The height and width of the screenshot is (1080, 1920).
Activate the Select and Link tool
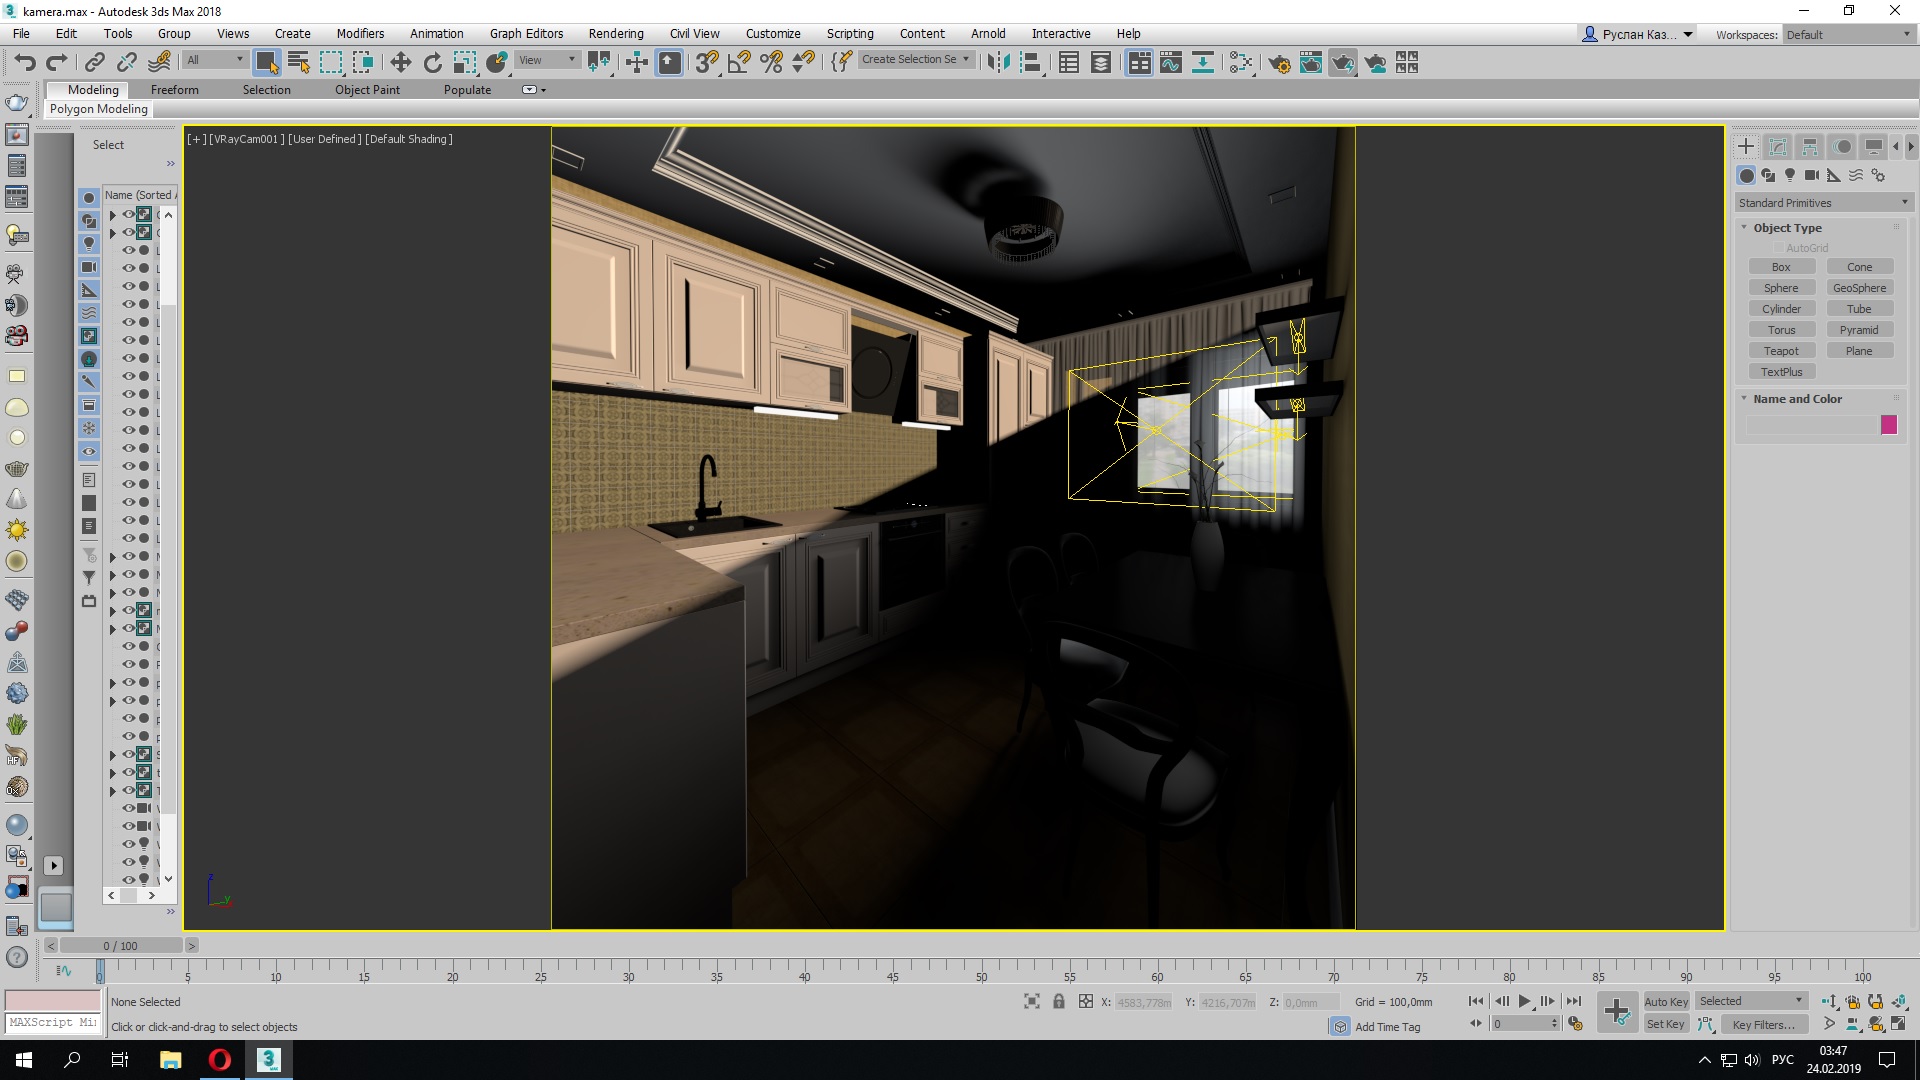click(94, 63)
